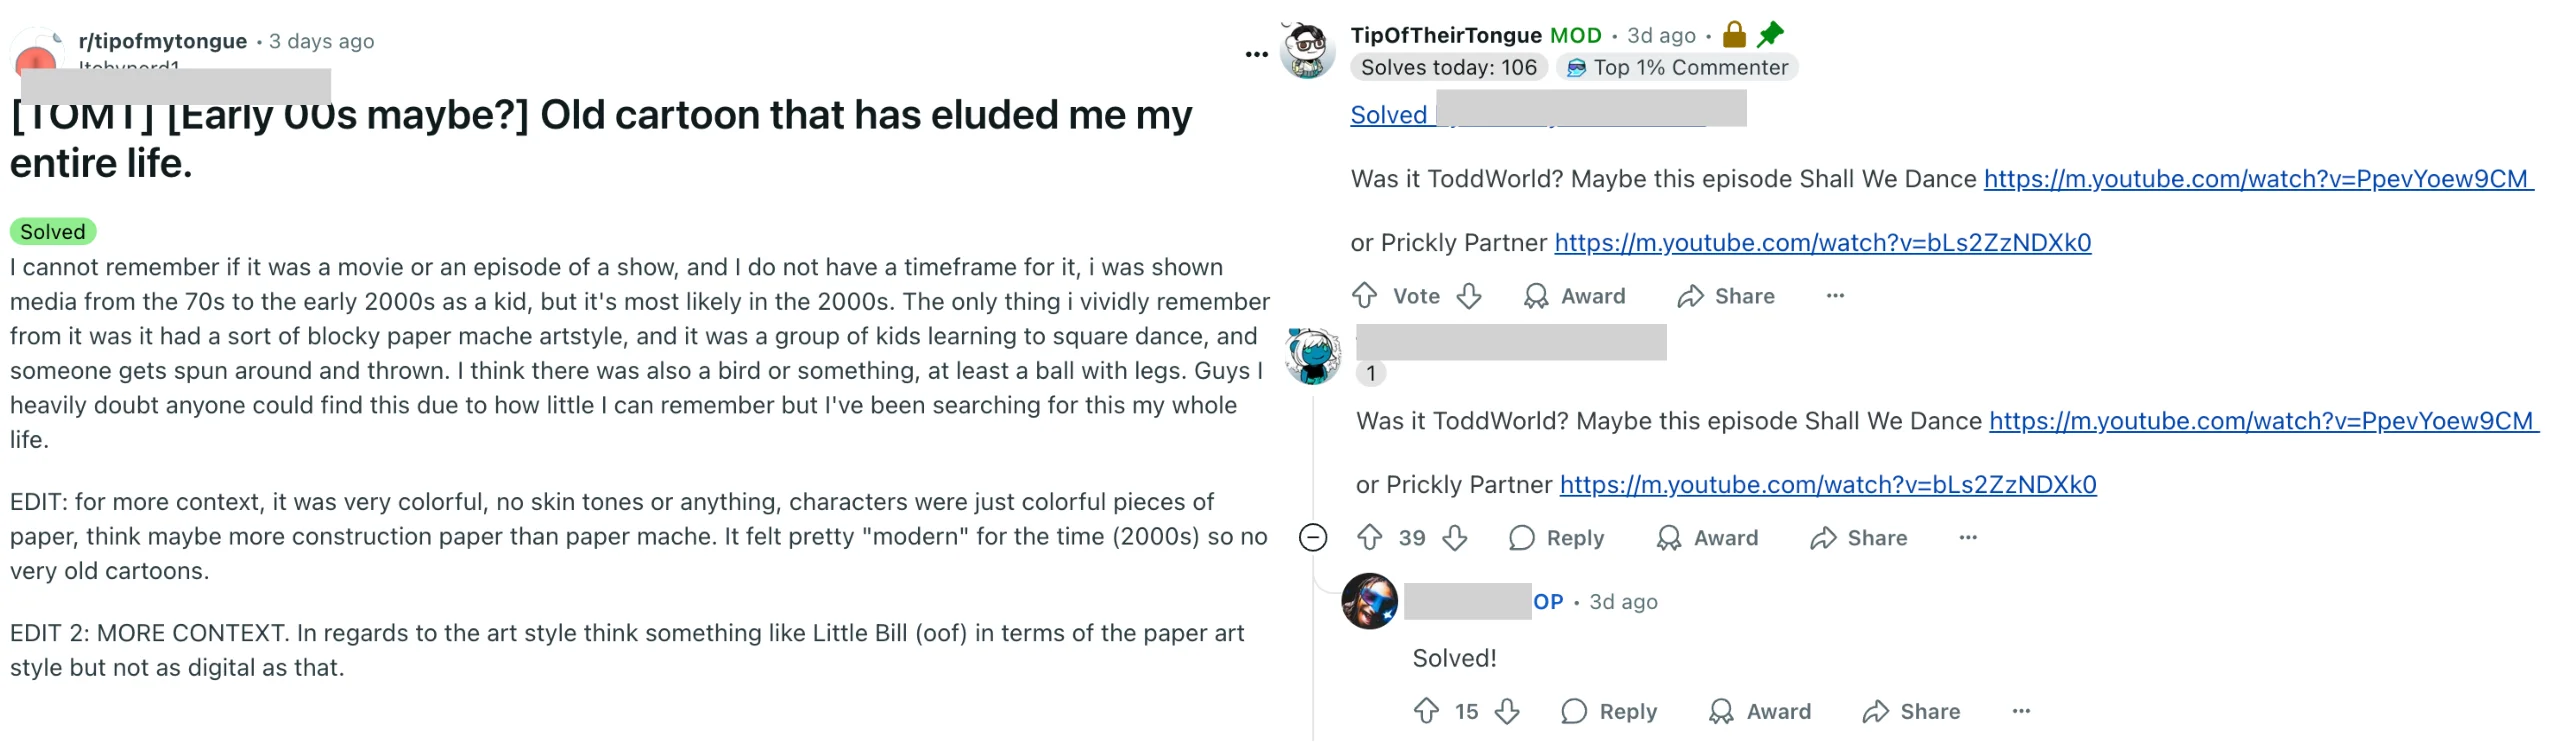Downvote the pinned TipOfTheirTongue mod comment

[1468, 296]
